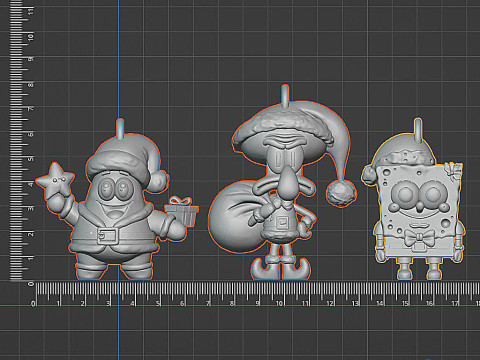Viewport: 480px width, 360px height.
Task: Click the hanging loop above Patrick's hat
Action: click(120, 128)
